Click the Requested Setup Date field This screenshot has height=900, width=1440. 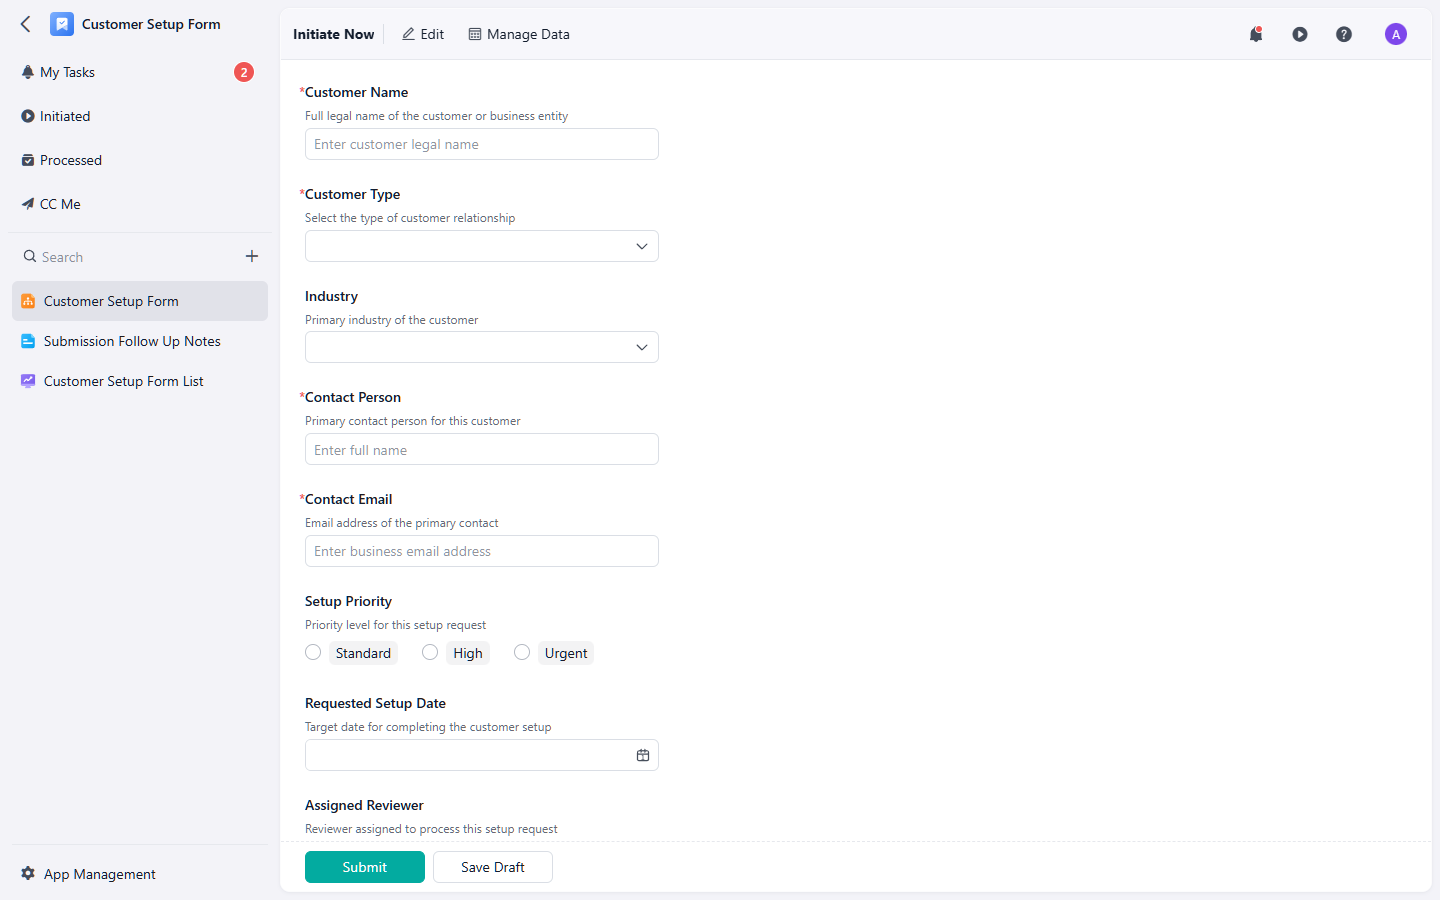(x=482, y=755)
